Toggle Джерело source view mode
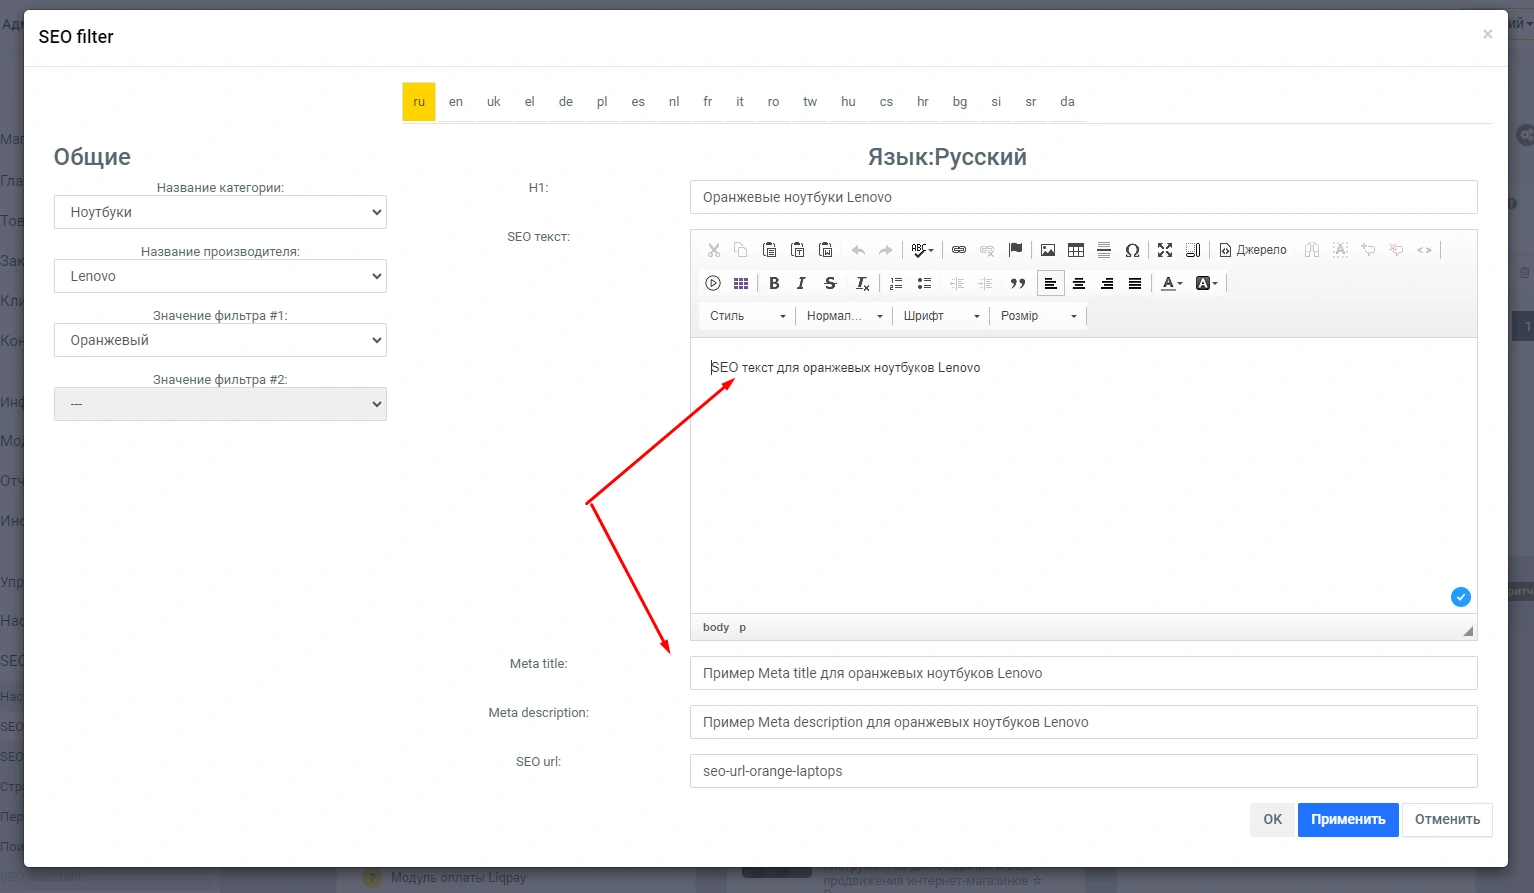The width and height of the screenshot is (1534, 893). point(1253,250)
